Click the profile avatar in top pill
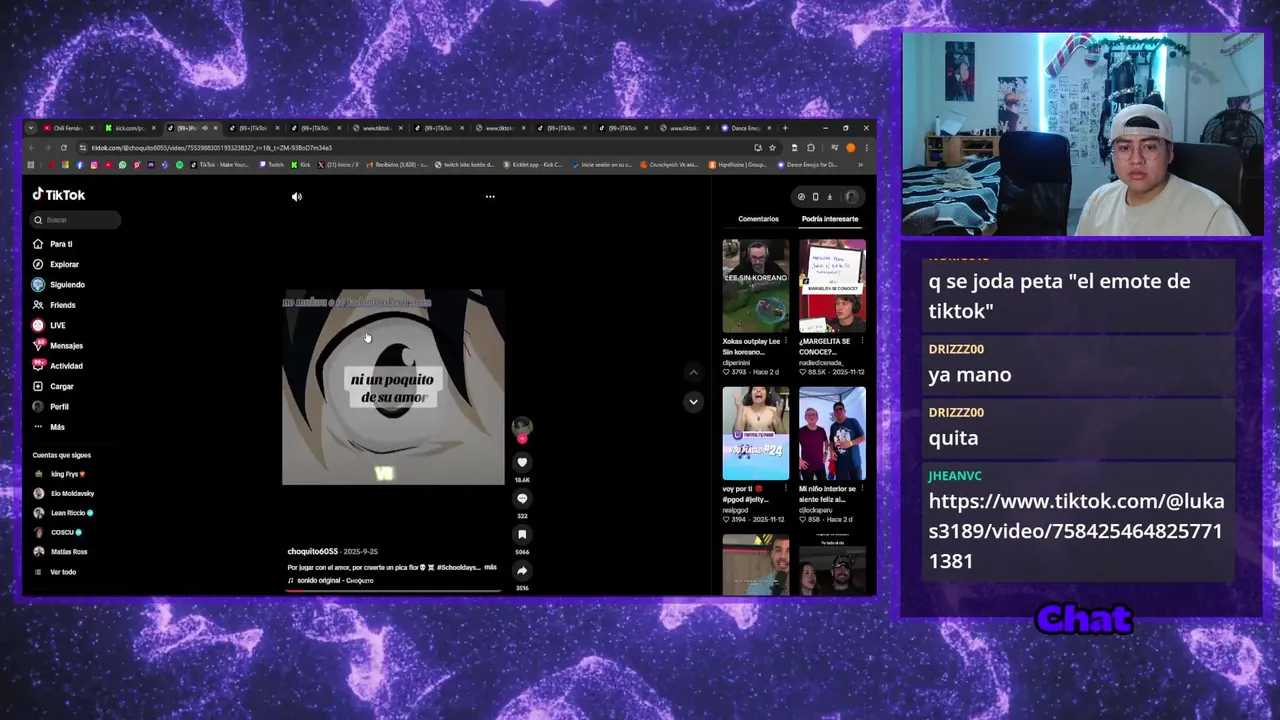The image size is (1280, 720). coord(851,197)
